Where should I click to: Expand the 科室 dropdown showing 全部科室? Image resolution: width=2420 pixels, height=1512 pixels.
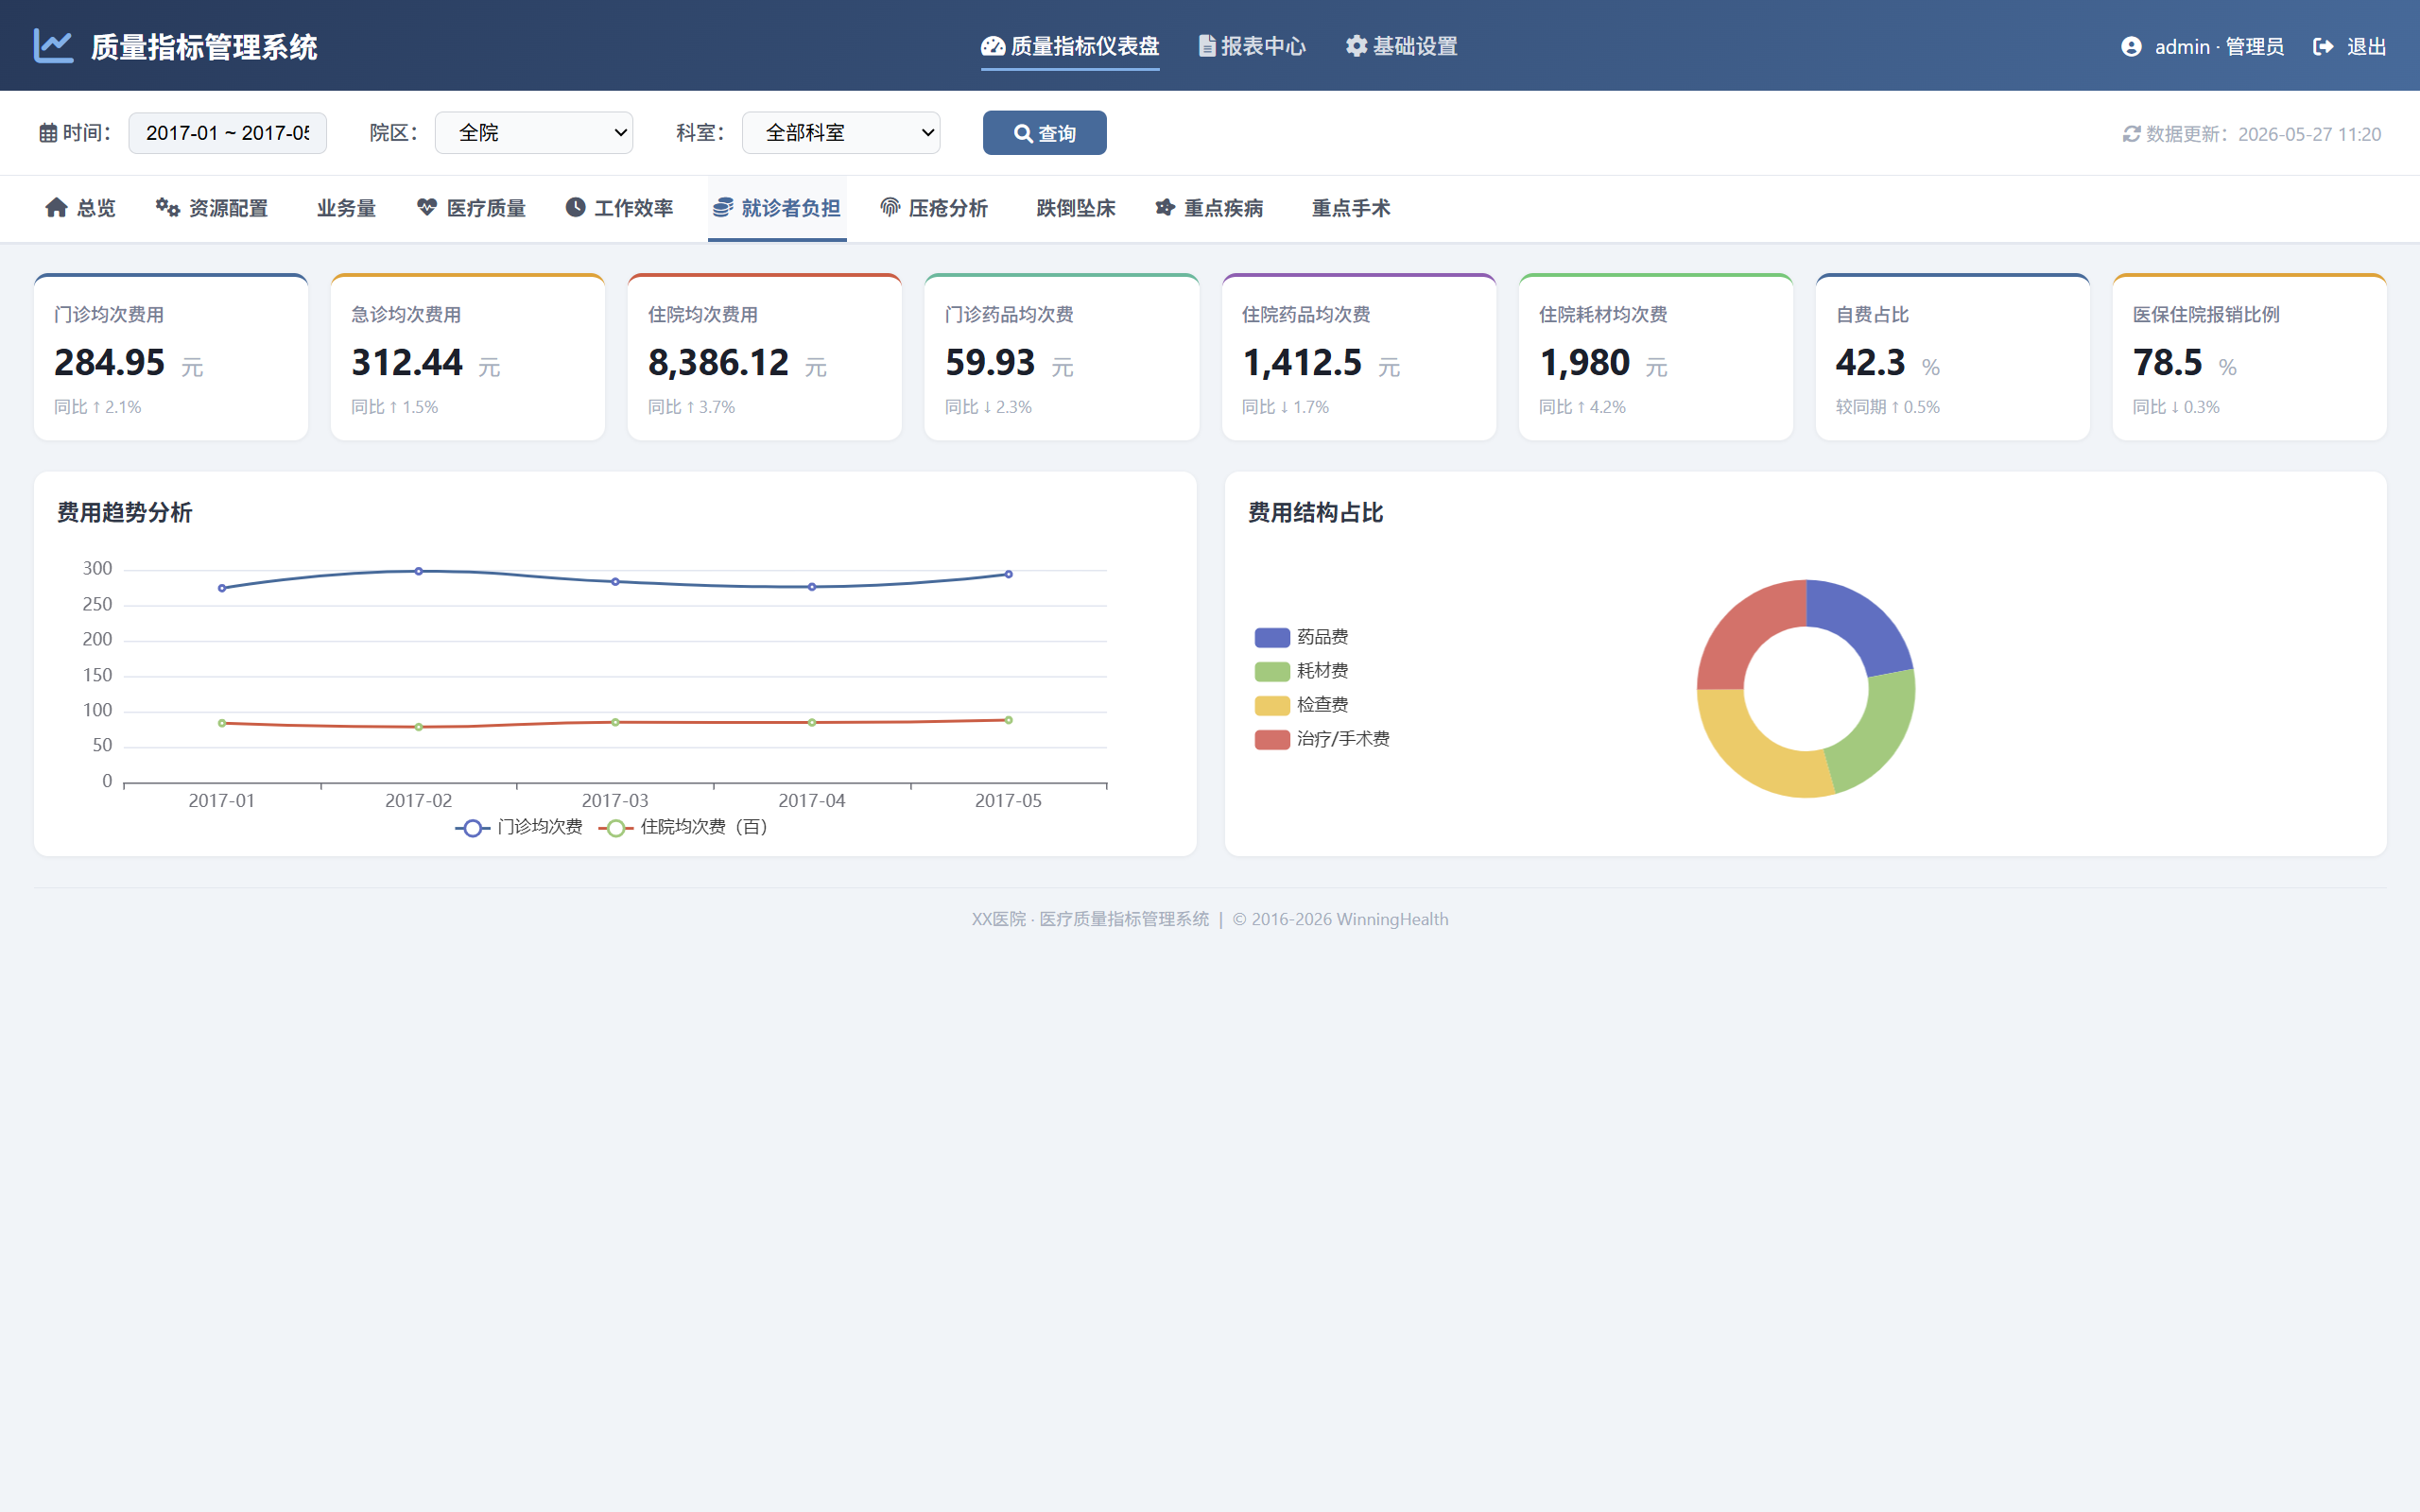pos(841,133)
